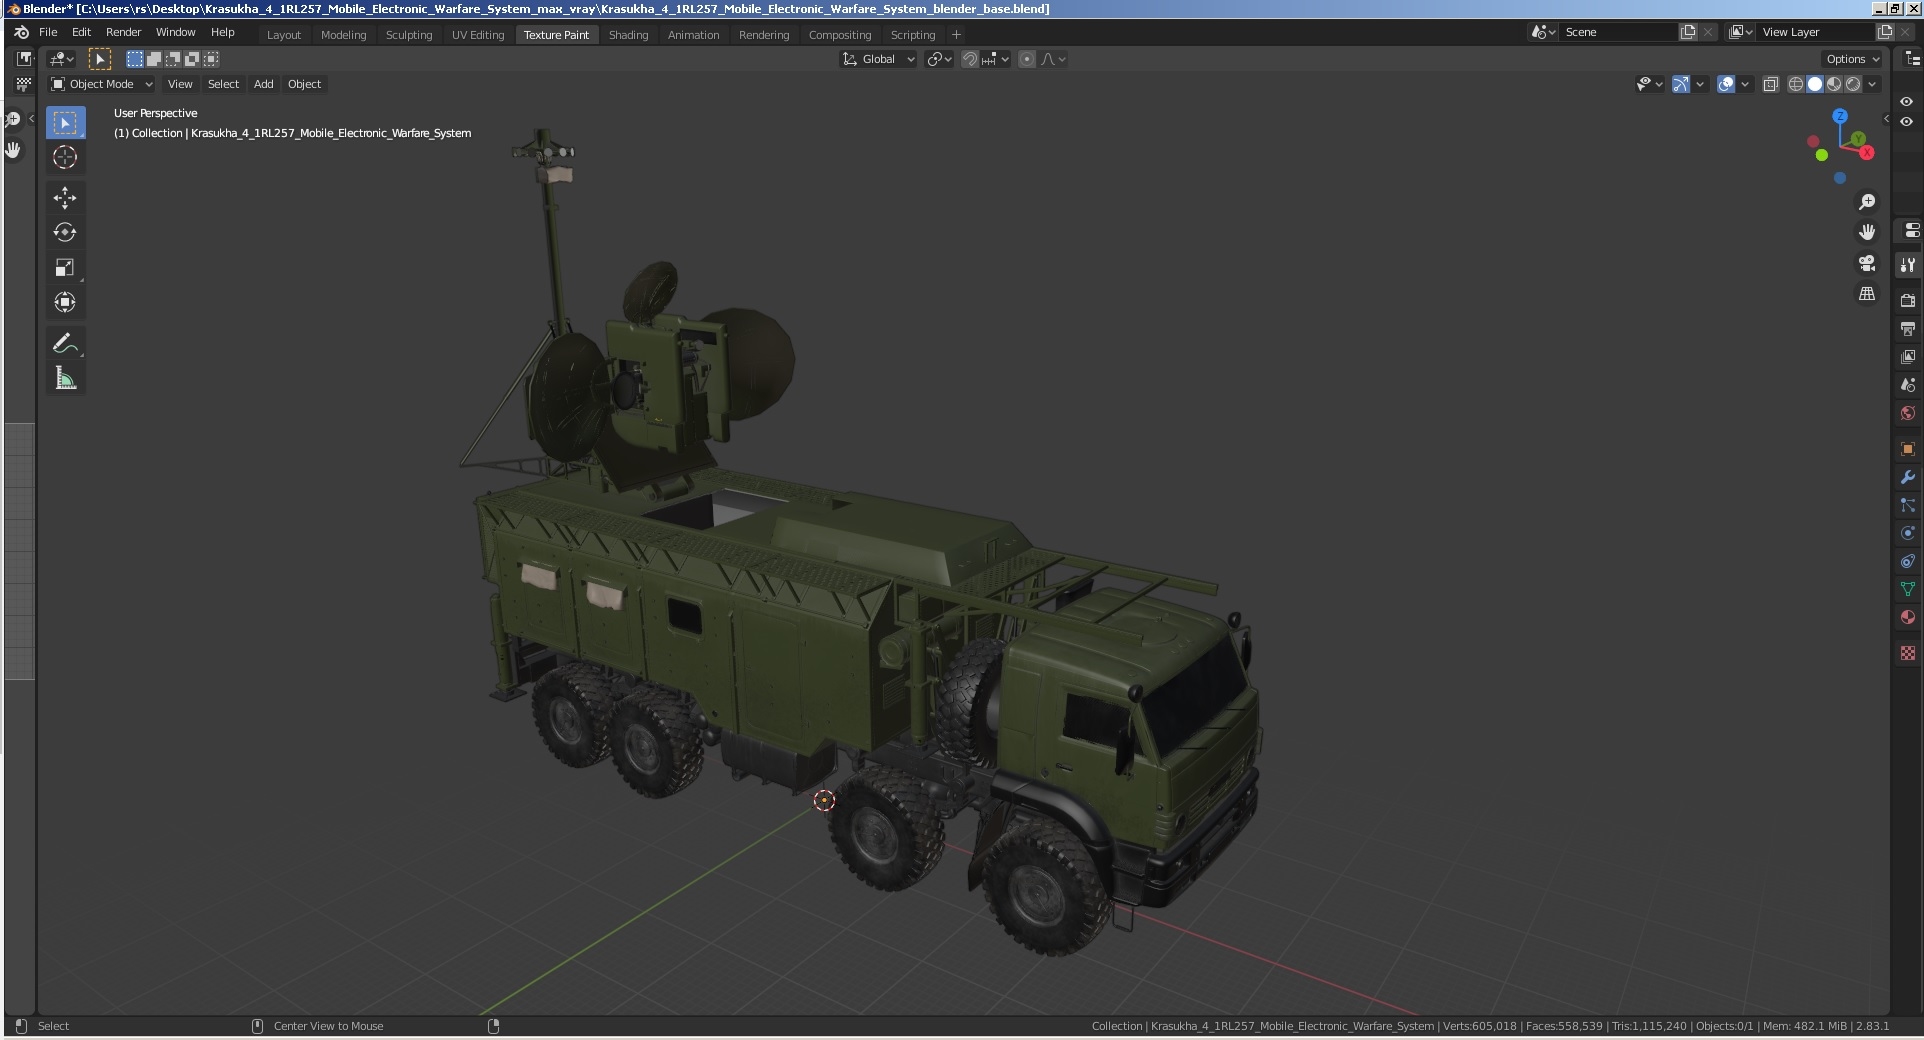Open the viewport Options popover

tap(1850, 58)
